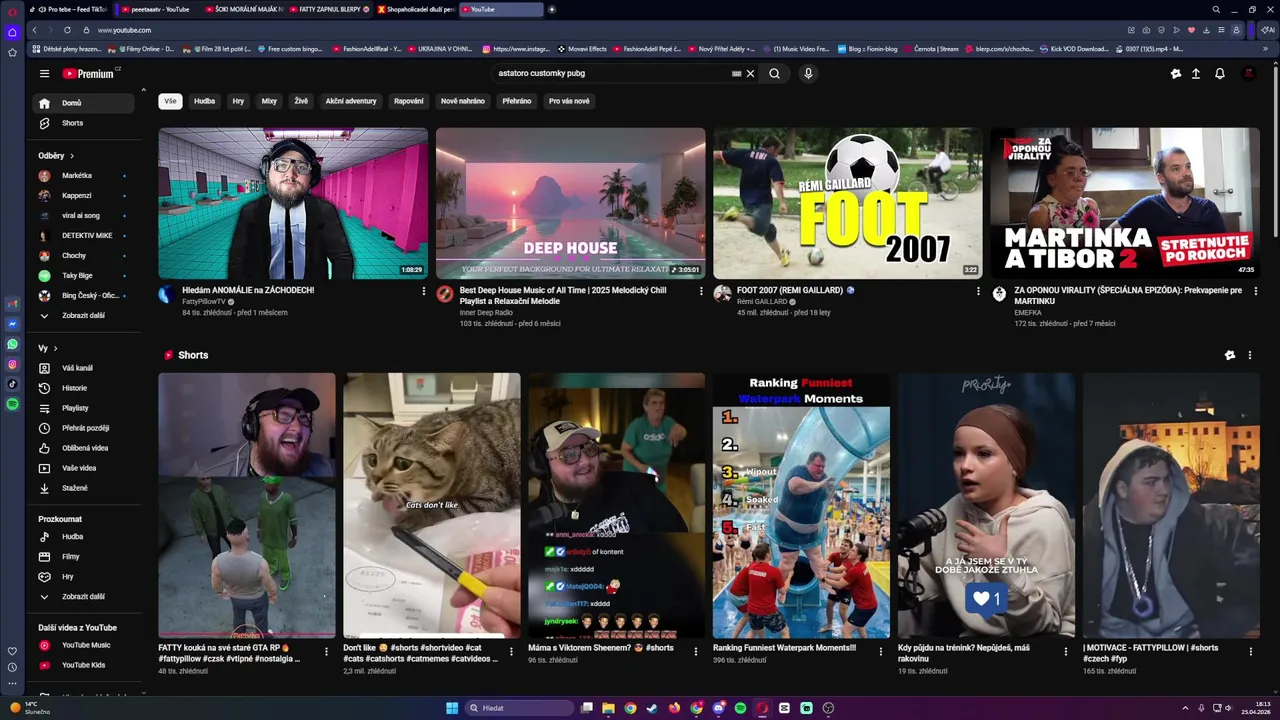Select the Hudba filter chip
1280x720 pixels.
click(x=204, y=101)
